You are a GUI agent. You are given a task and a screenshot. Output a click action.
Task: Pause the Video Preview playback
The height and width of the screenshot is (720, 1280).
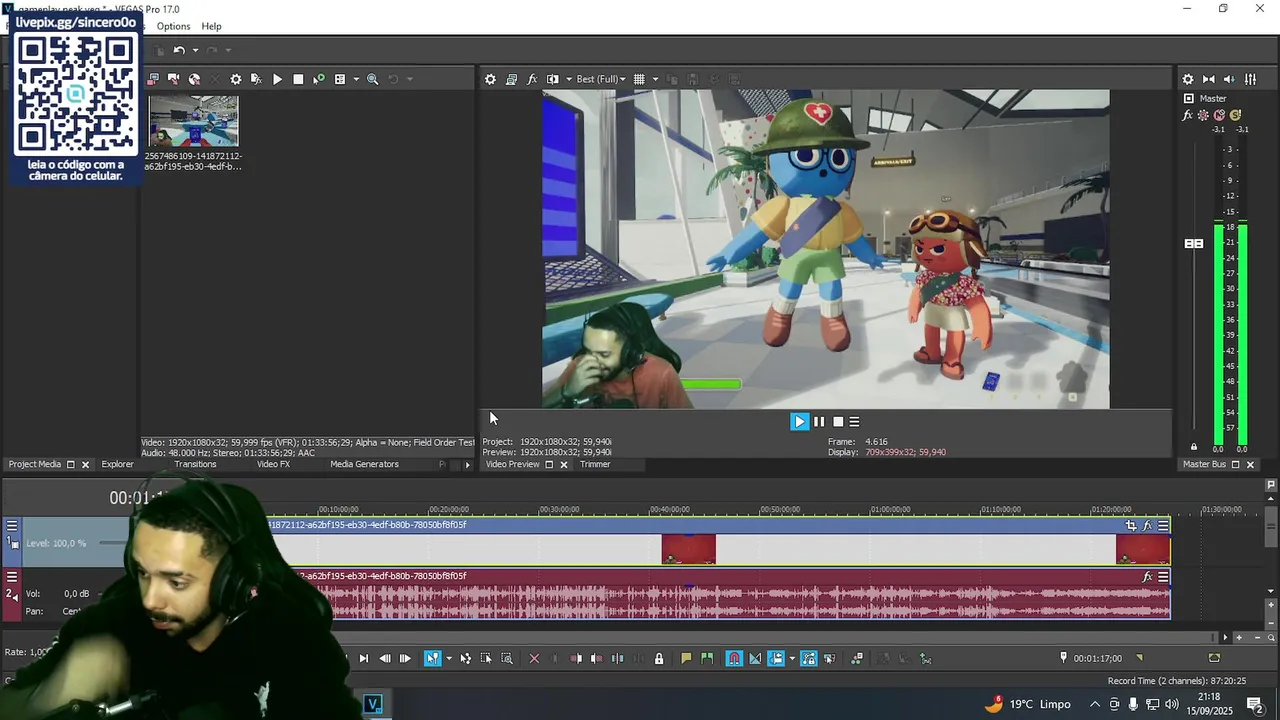pos(819,422)
